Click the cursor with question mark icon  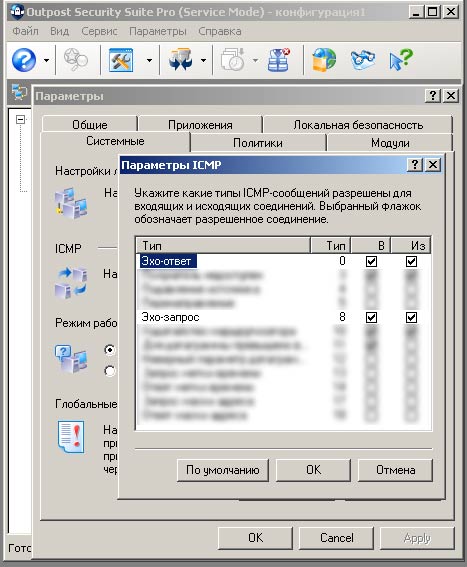[400, 60]
